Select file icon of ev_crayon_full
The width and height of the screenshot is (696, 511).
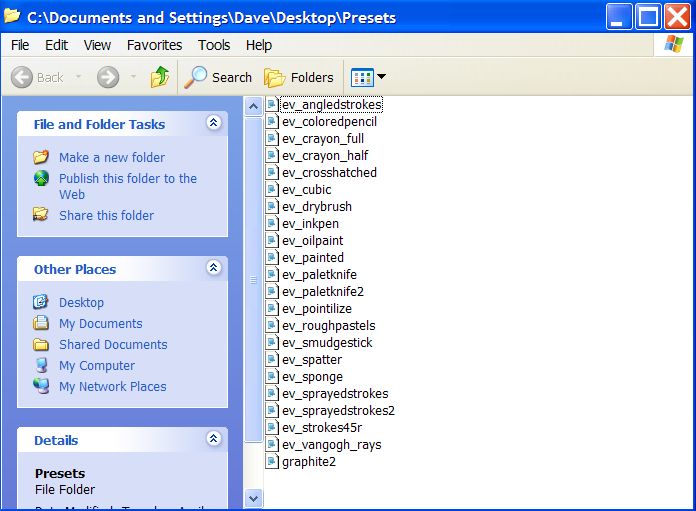point(272,139)
